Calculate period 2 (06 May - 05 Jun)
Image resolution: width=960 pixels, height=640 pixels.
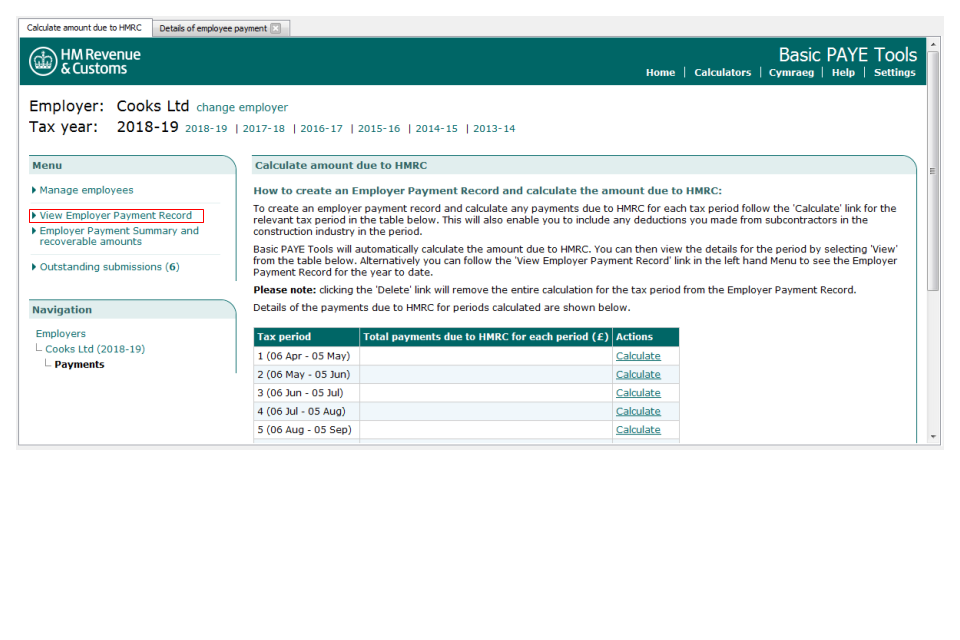[638, 374]
